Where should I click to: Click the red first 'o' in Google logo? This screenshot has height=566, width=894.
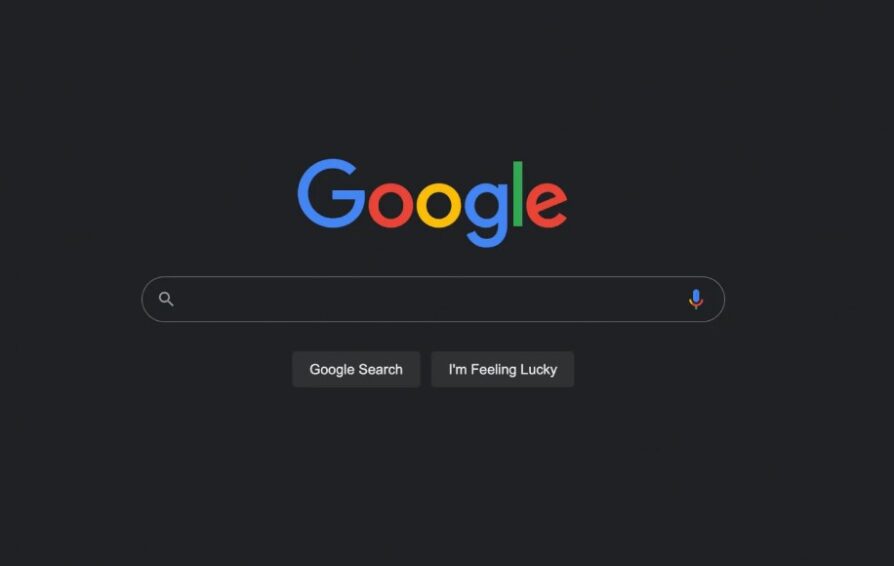pos(391,205)
